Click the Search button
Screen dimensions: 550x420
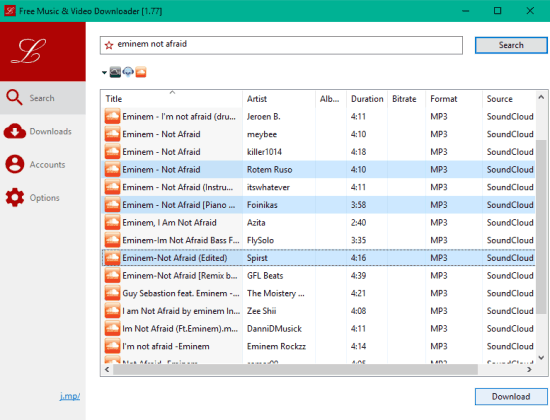pos(511,45)
